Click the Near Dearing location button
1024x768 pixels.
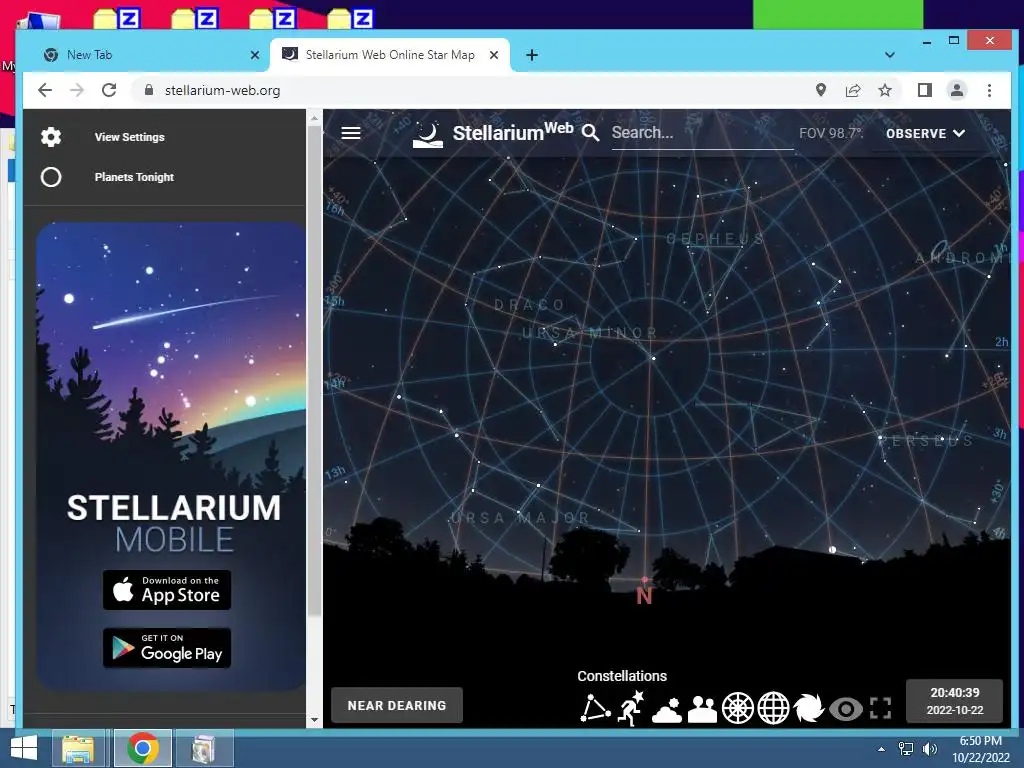coord(397,705)
